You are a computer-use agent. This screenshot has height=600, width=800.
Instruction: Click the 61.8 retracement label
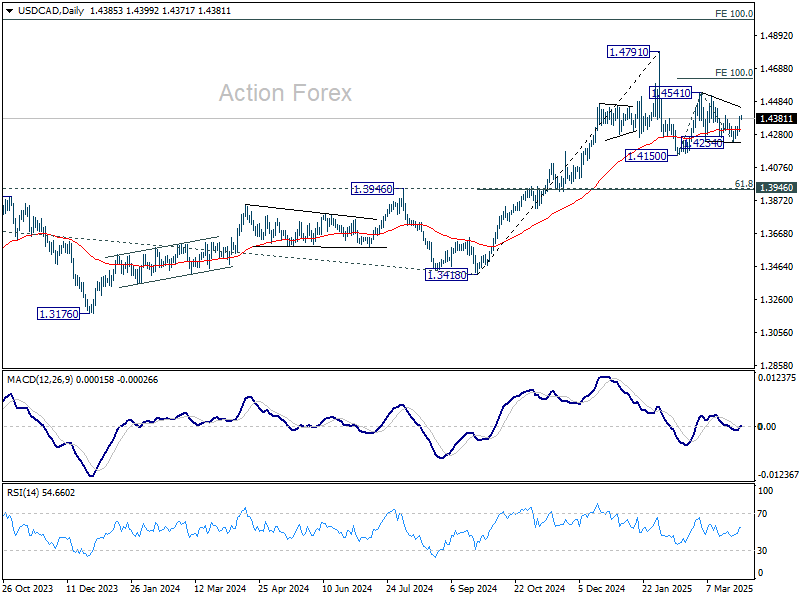click(743, 183)
